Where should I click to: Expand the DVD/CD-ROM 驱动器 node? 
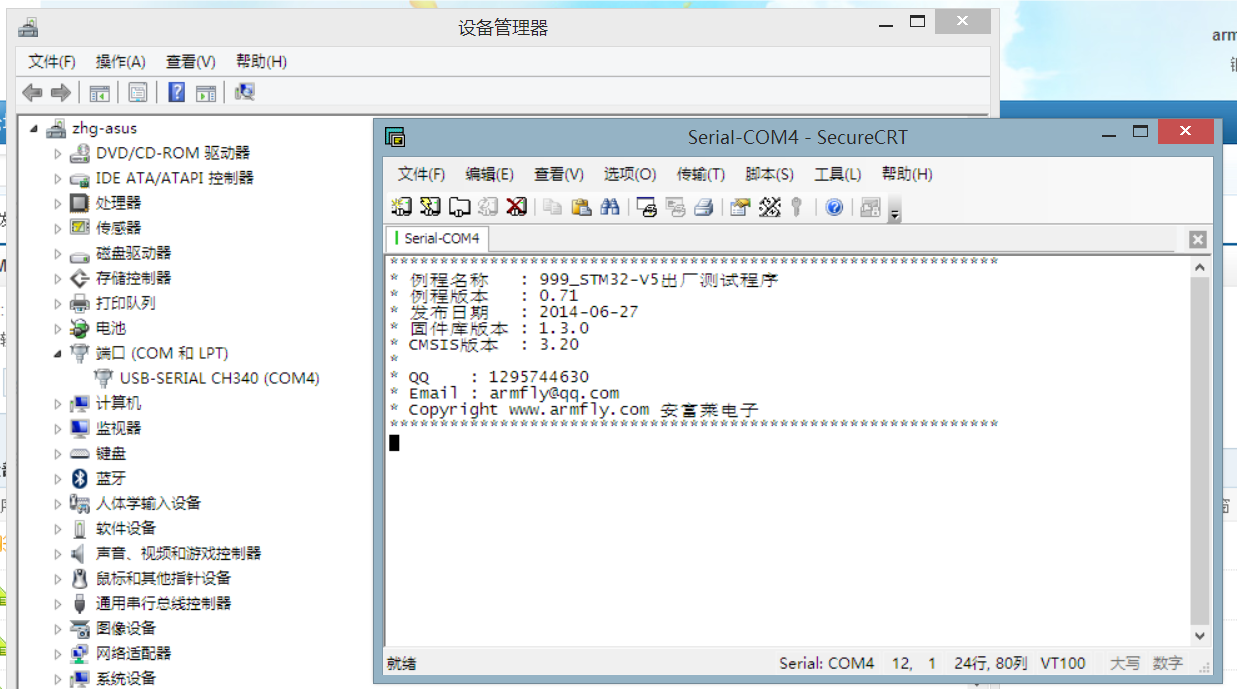[57, 153]
